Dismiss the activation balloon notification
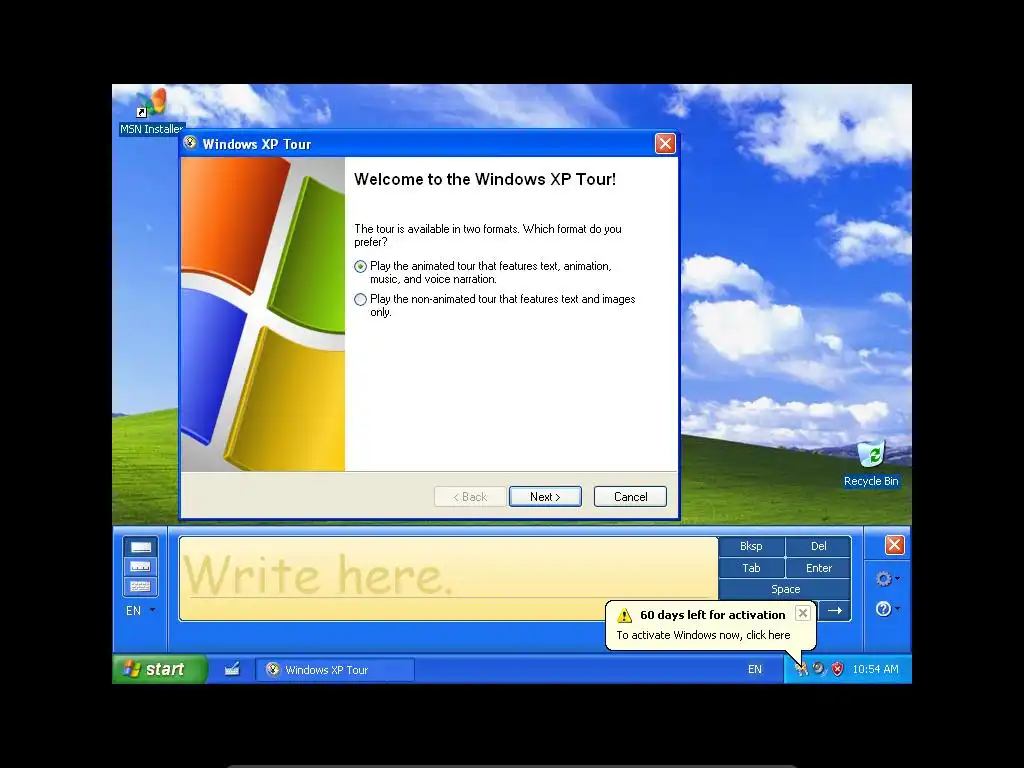Screen dimensions: 1024x768 point(803,613)
